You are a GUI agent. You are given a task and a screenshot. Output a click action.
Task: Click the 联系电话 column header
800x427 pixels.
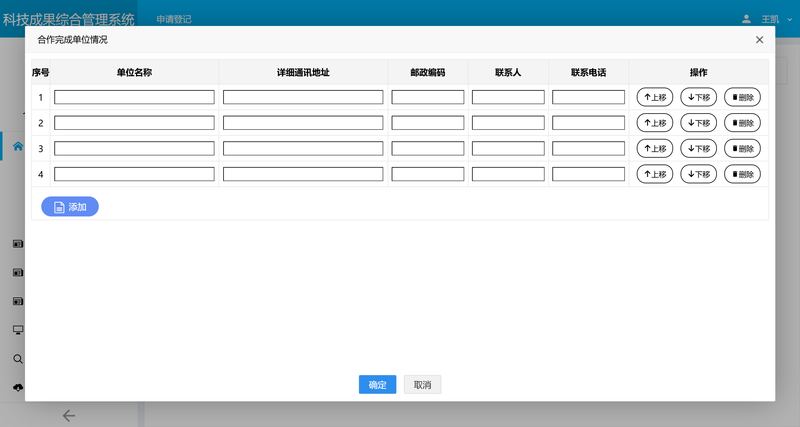(x=588, y=72)
